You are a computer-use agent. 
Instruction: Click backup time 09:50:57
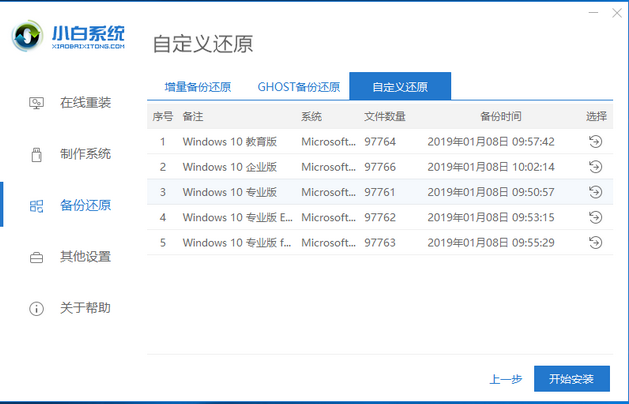click(x=532, y=192)
